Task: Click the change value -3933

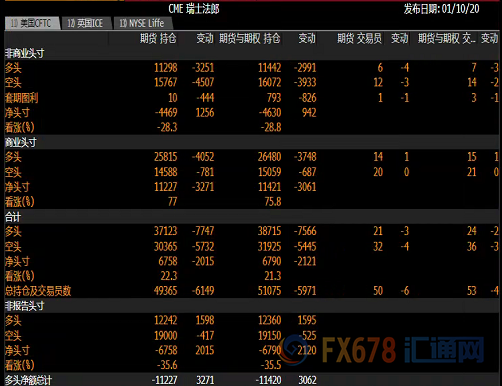Action: click(x=305, y=82)
